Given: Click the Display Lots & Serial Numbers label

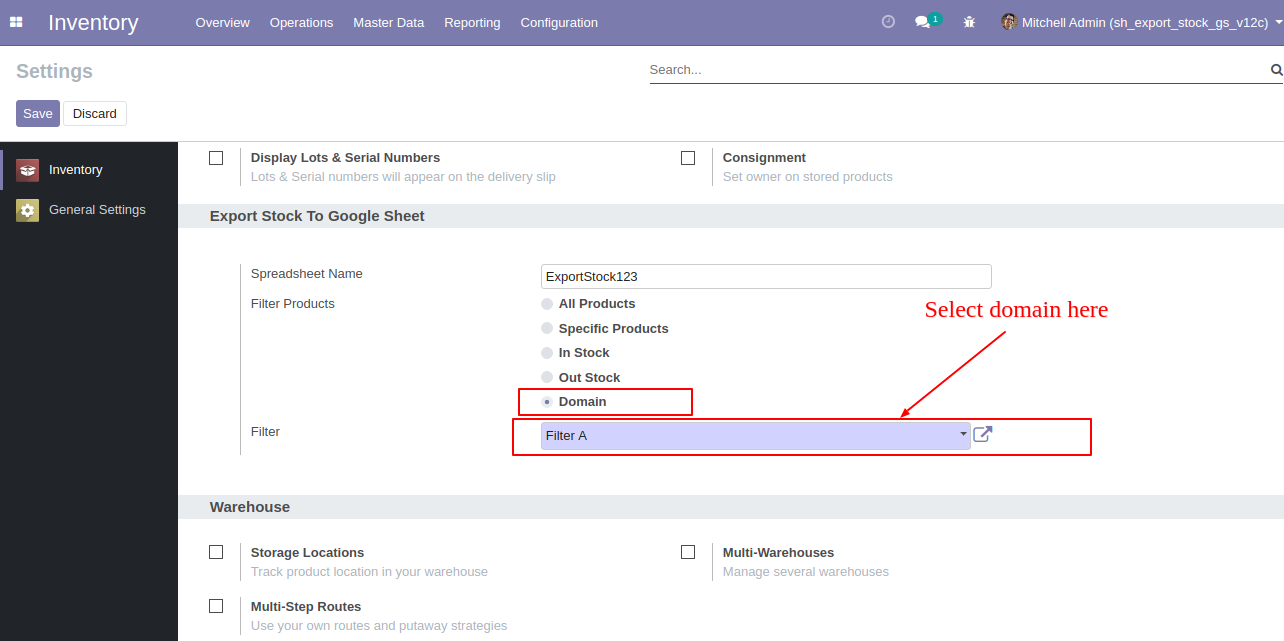Looking at the screenshot, I should point(345,158).
